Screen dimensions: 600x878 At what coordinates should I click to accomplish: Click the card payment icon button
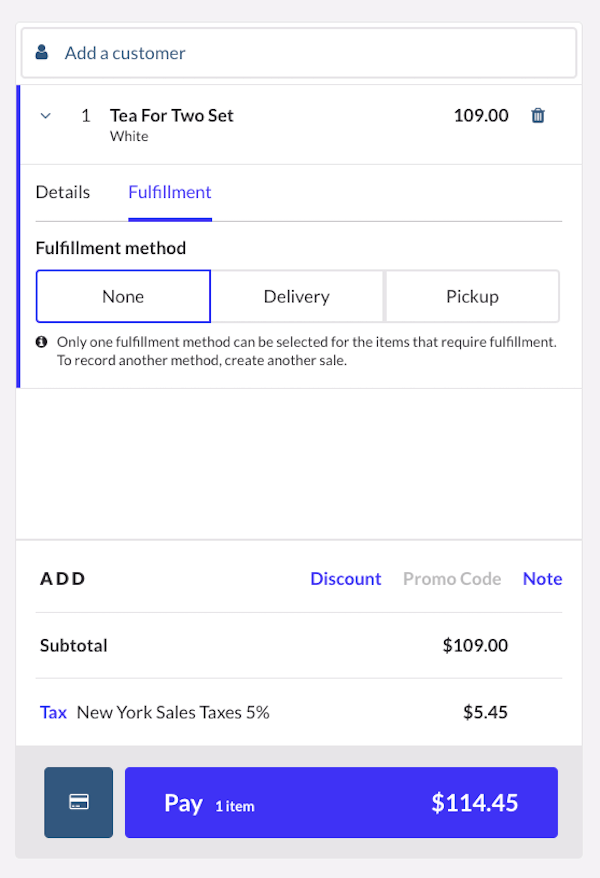(x=79, y=802)
